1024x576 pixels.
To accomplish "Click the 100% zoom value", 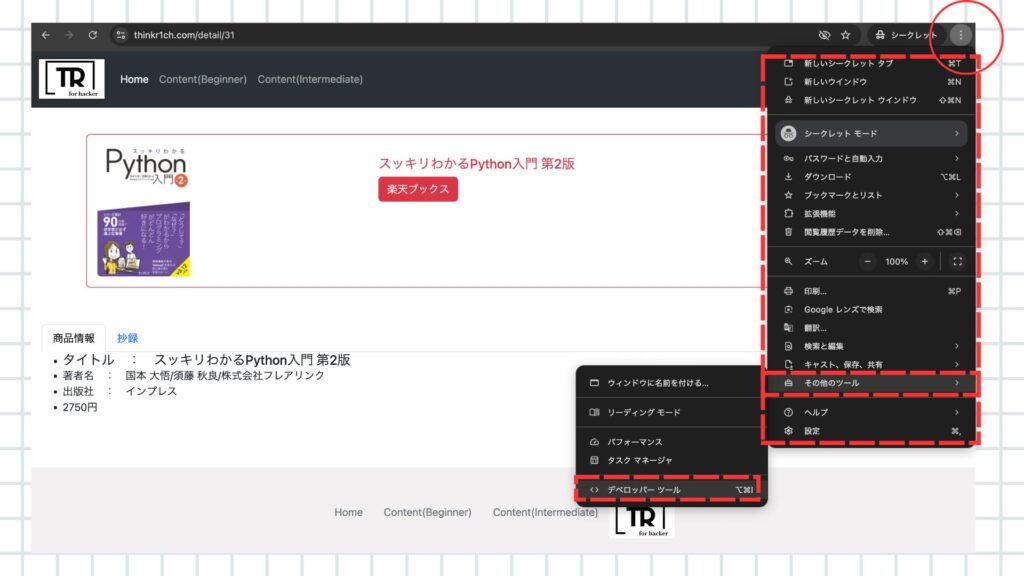I will coord(896,261).
